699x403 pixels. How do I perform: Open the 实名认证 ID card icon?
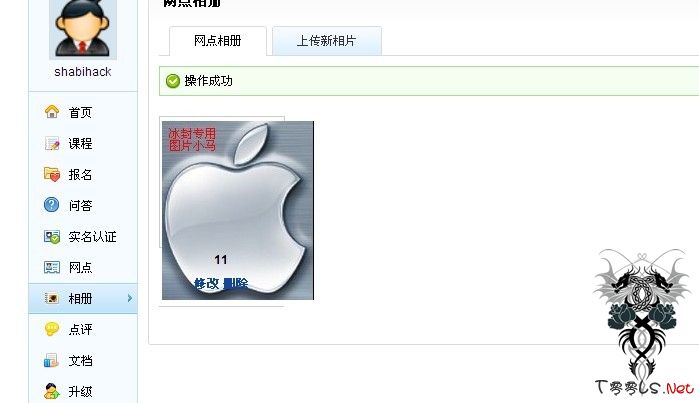52,237
